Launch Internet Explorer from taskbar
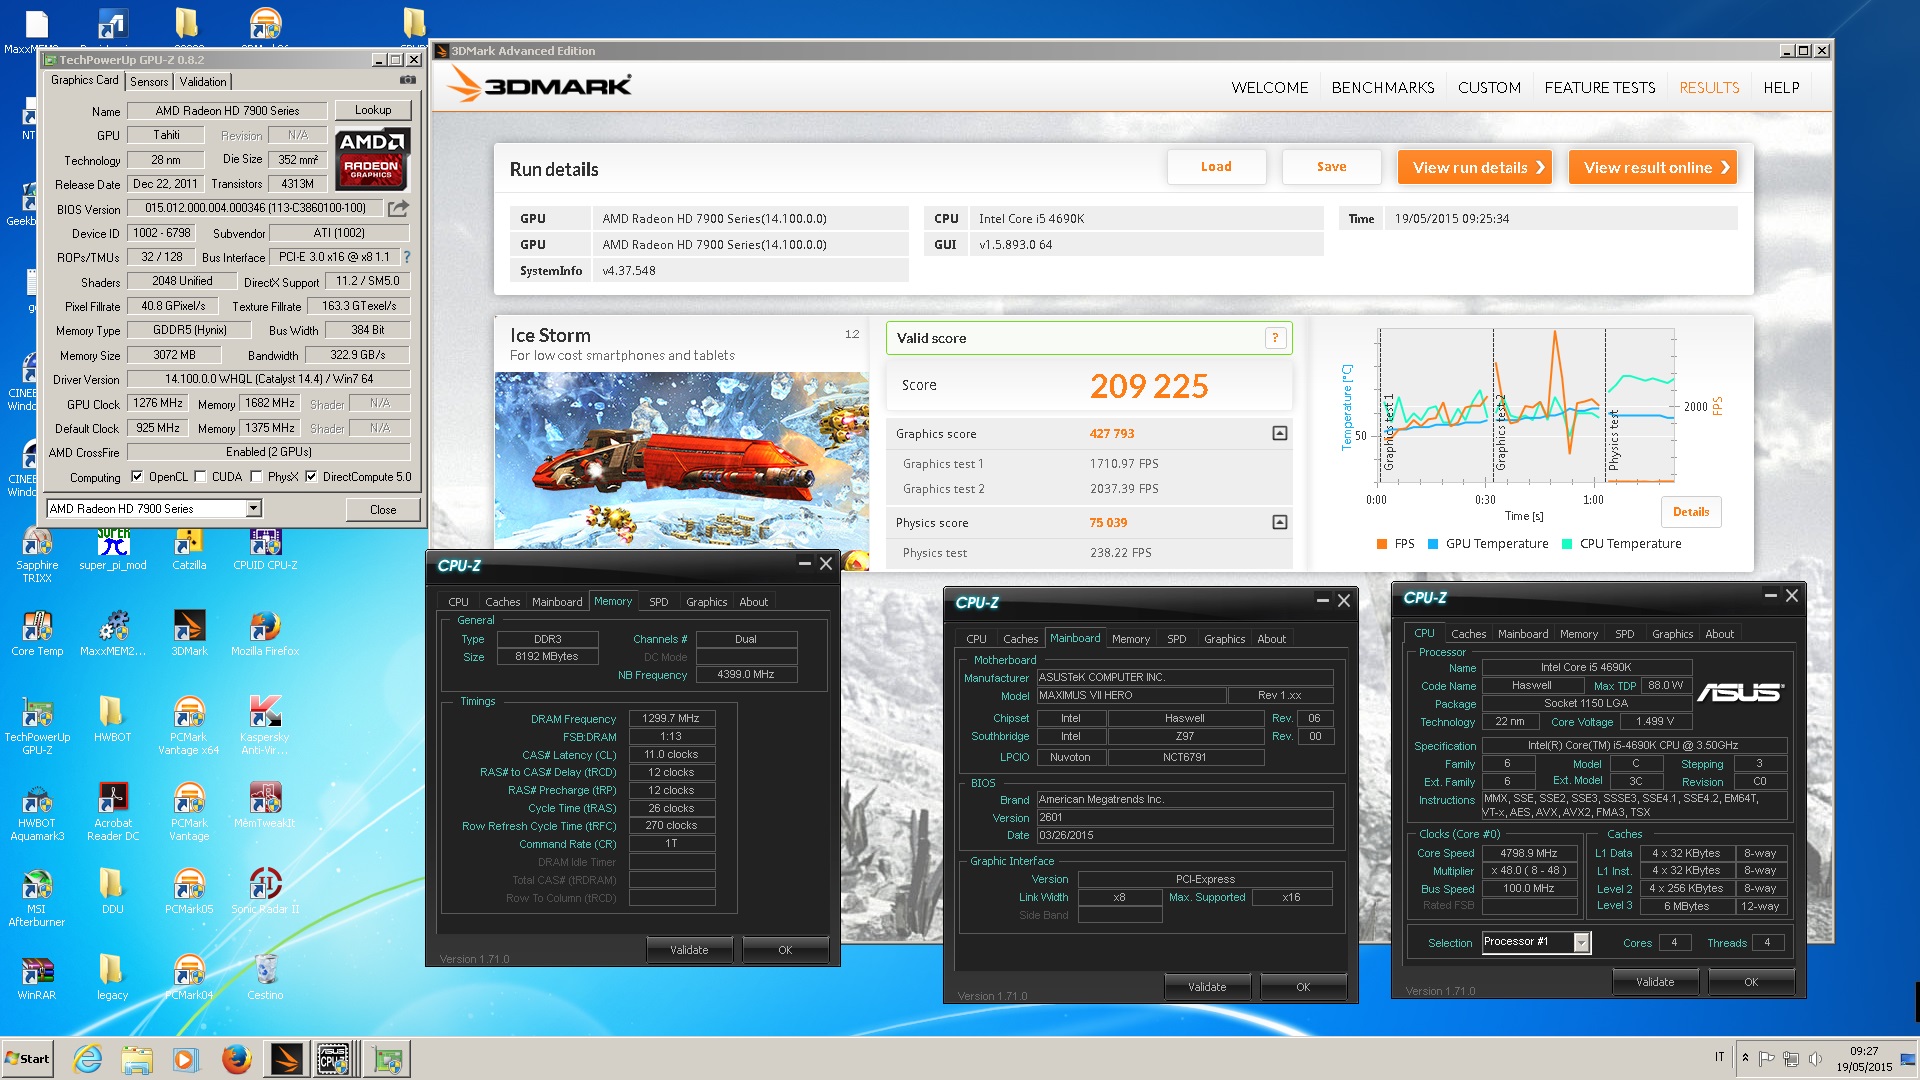1920x1080 pixels. coord(88,1059)
